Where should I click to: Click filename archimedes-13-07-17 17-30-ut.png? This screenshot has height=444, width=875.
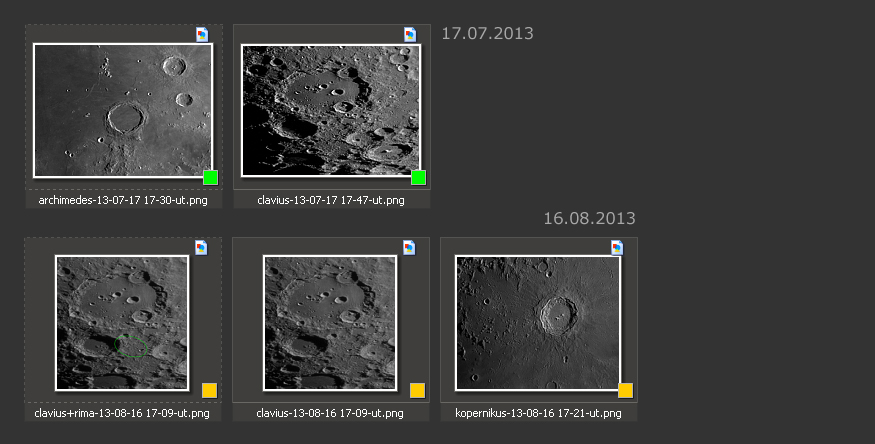[x=123, y=200]
